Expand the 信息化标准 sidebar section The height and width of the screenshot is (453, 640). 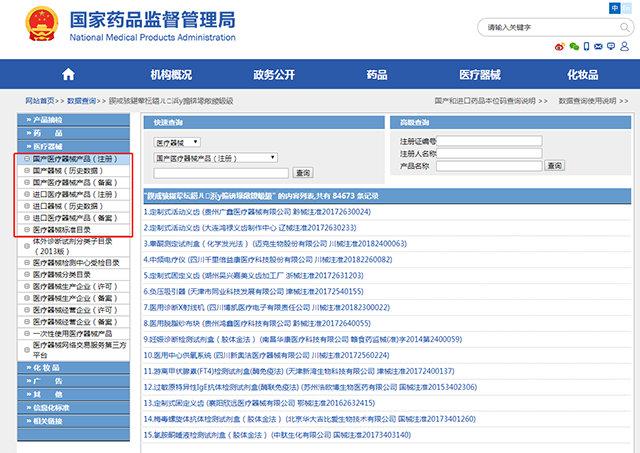pos(73,408)
